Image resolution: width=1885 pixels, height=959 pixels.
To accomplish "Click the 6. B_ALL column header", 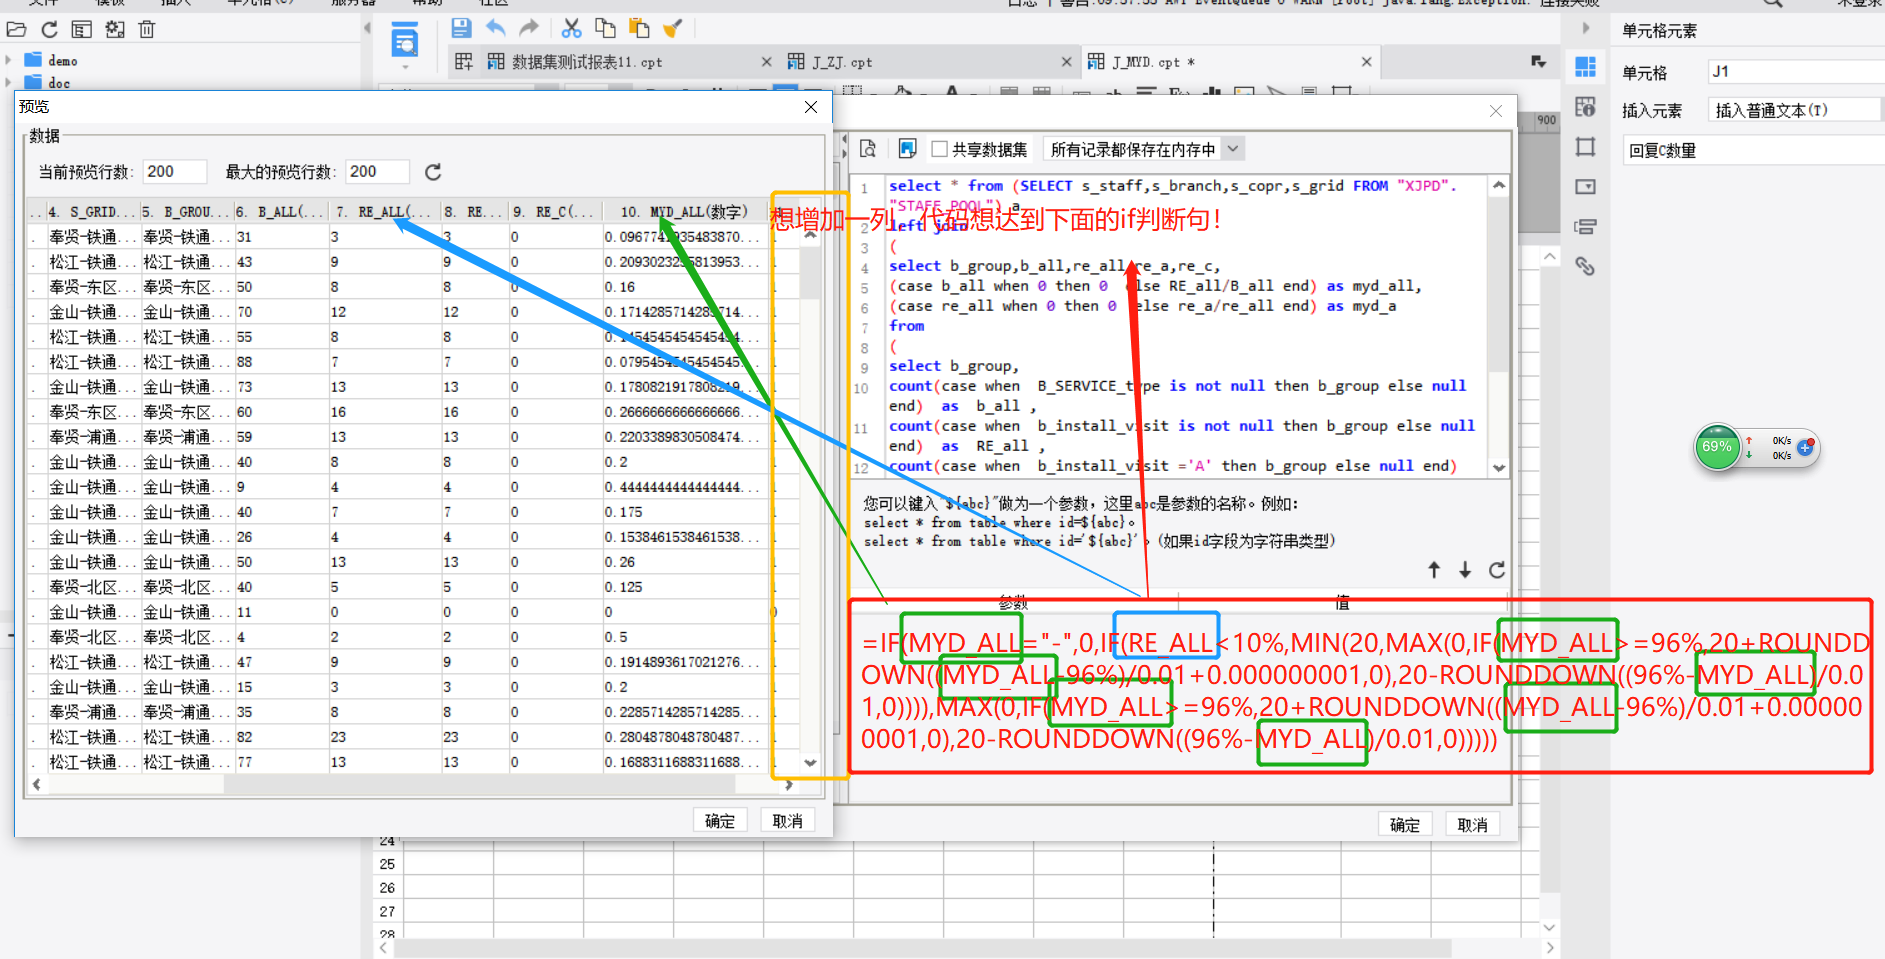I will click(282, 211).
